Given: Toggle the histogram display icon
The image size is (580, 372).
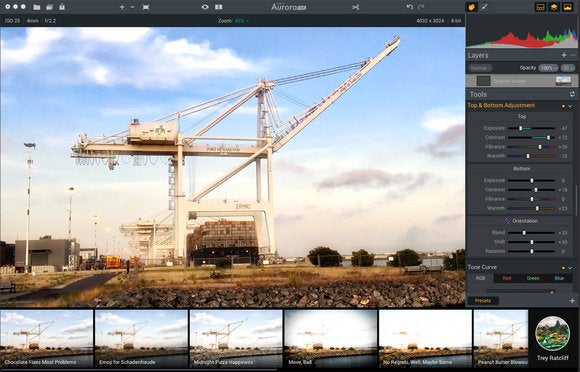Looking at the screenshot, I should pos(567,7).
